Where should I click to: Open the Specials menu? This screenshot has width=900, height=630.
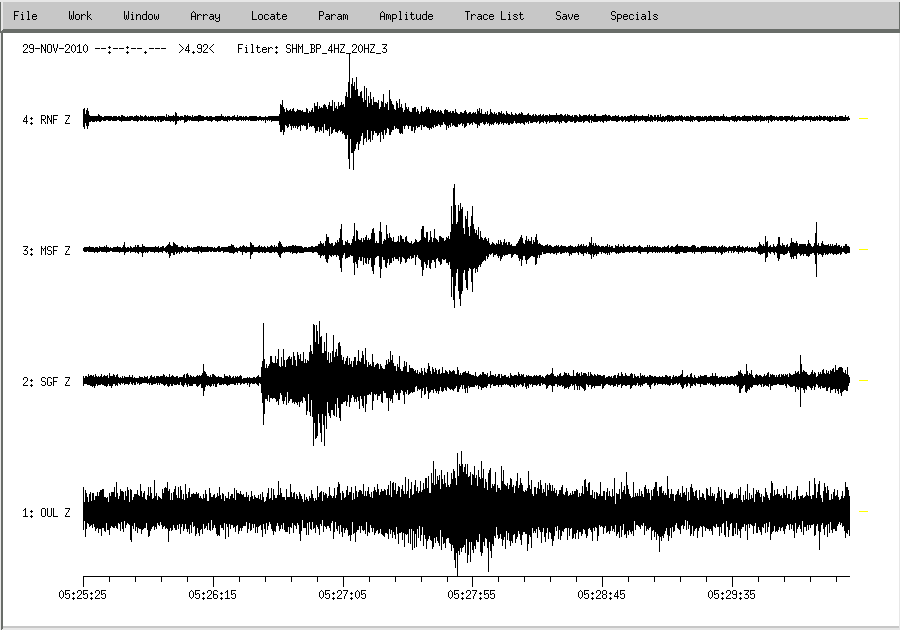click(634, 16)
